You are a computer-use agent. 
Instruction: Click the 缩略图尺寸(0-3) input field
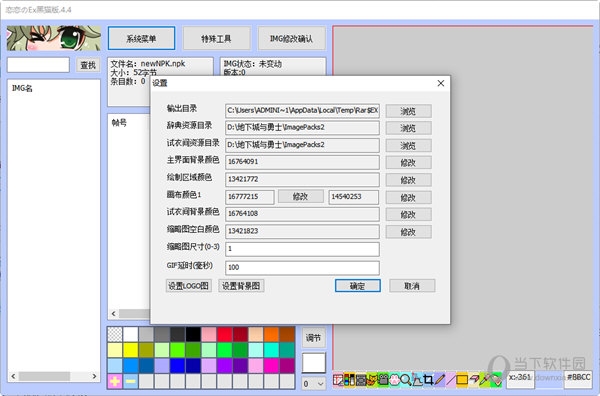(x=302, y=249)
